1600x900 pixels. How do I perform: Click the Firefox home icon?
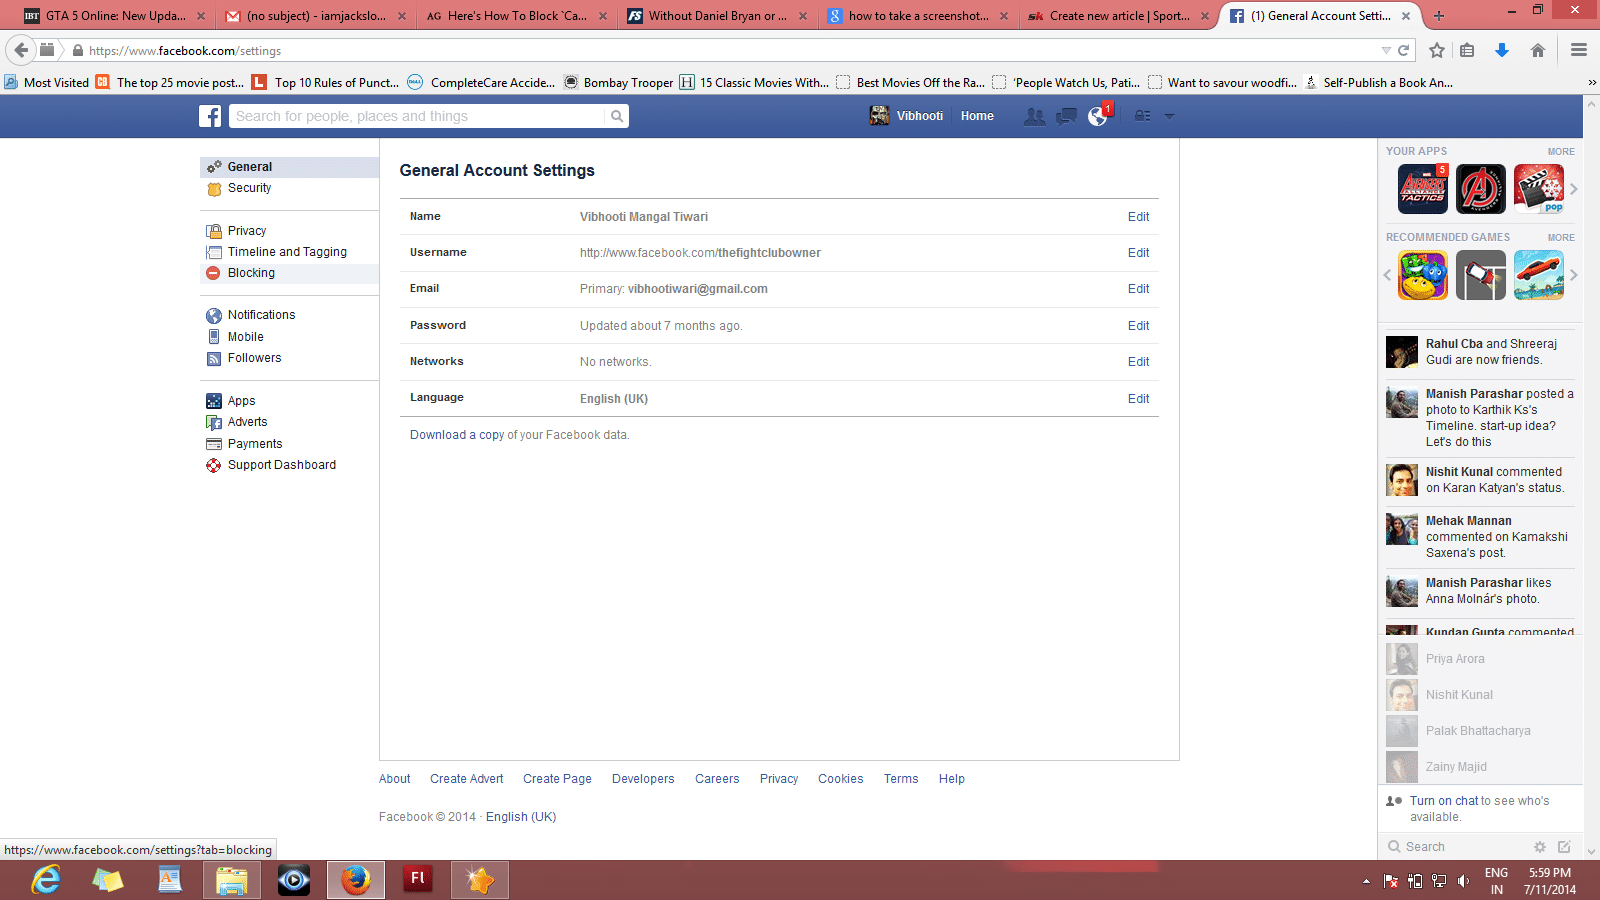1538,50
